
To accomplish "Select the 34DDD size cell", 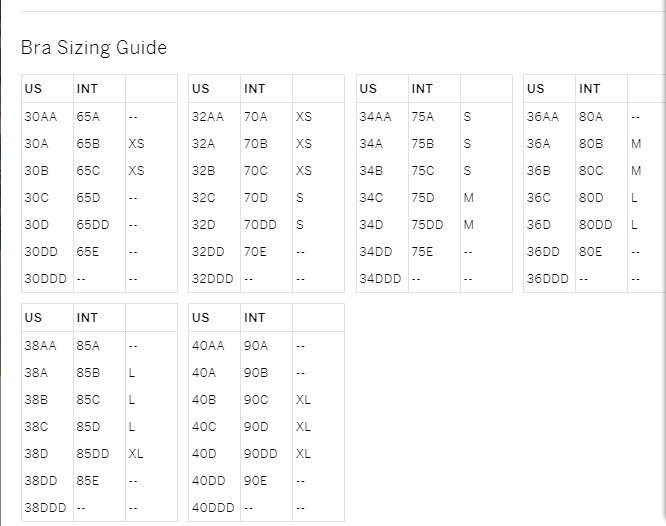I will click(381, 279).
